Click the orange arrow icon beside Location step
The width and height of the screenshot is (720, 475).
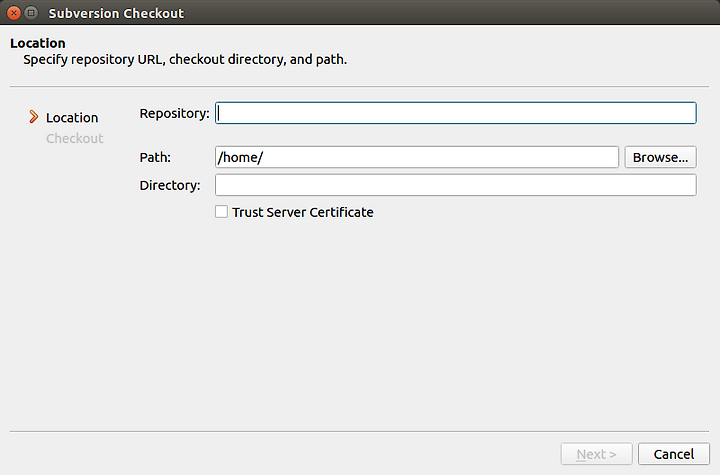point(34,117)
